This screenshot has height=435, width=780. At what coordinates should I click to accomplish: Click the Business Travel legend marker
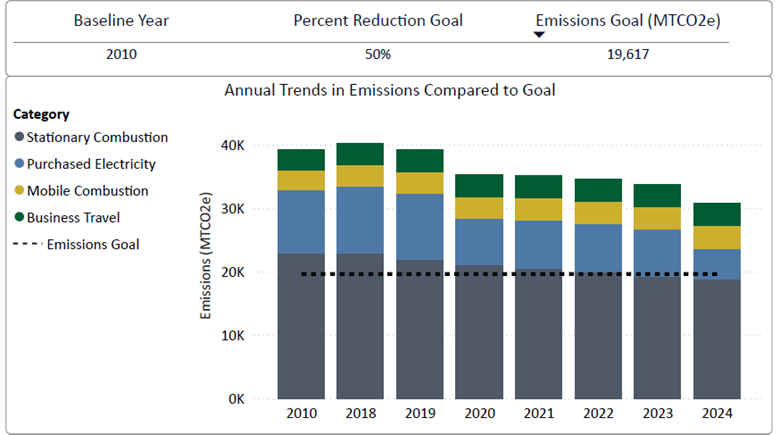click(x=19, y=217)
